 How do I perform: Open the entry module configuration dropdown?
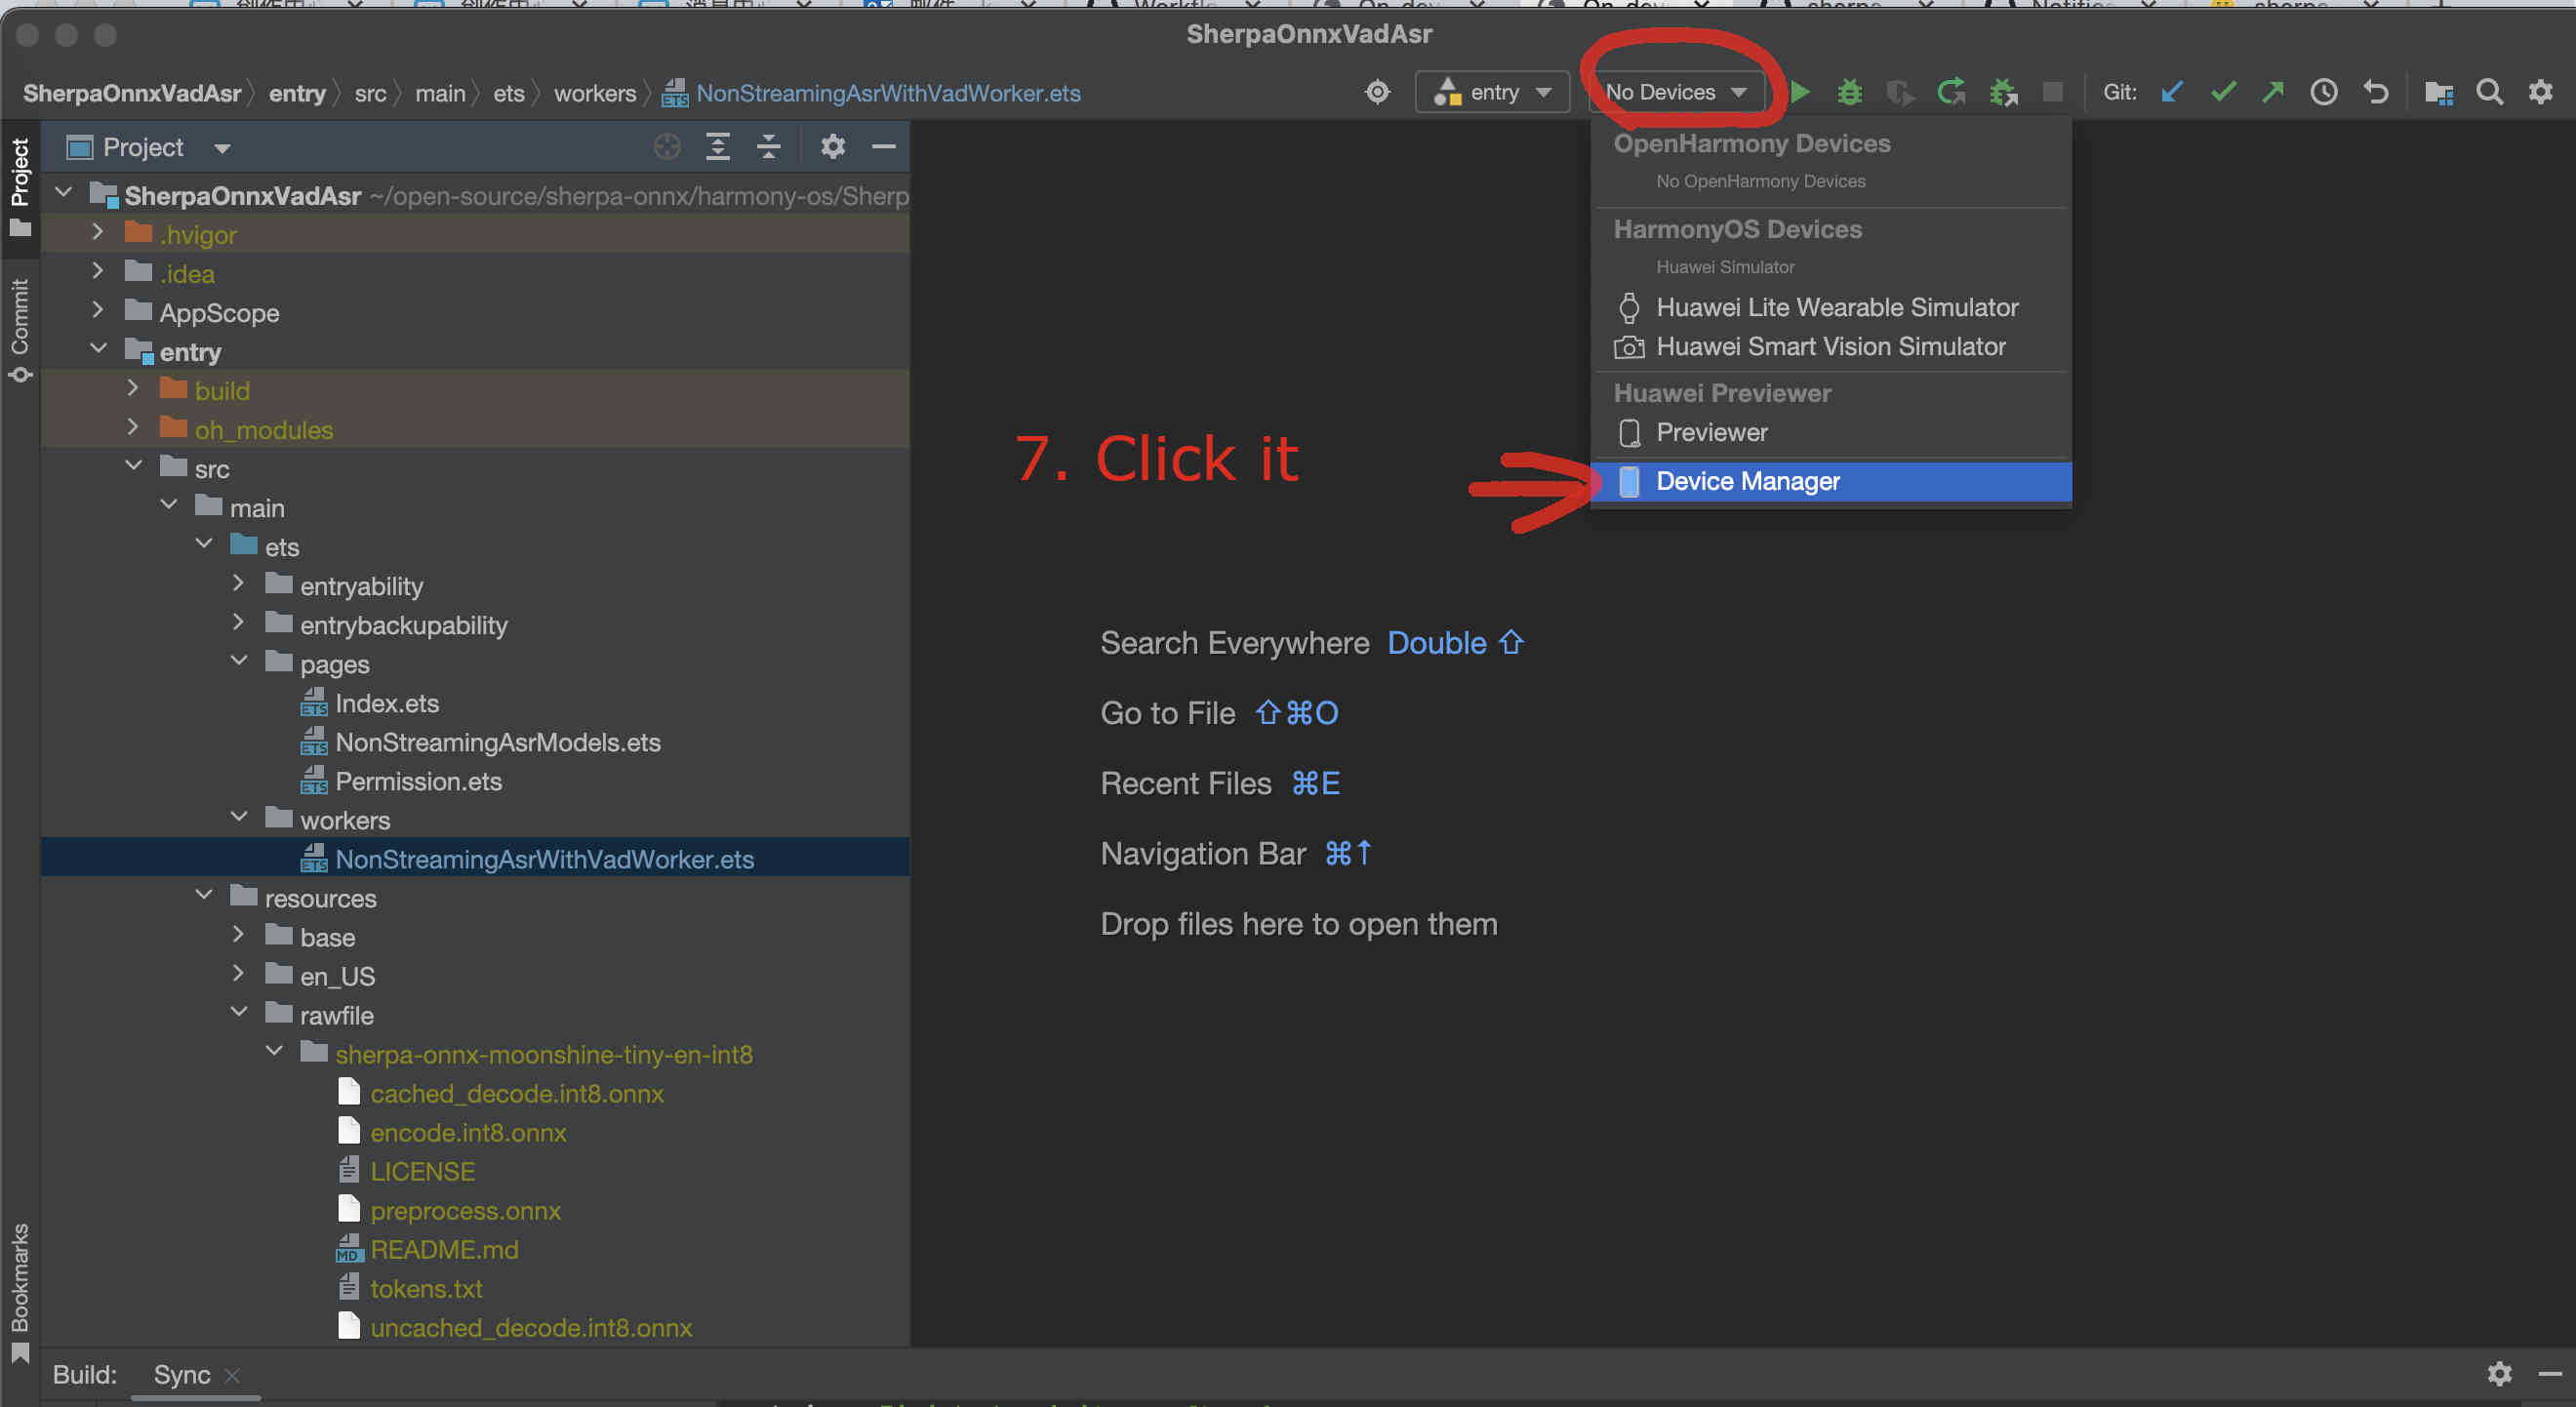point(1492,92)
